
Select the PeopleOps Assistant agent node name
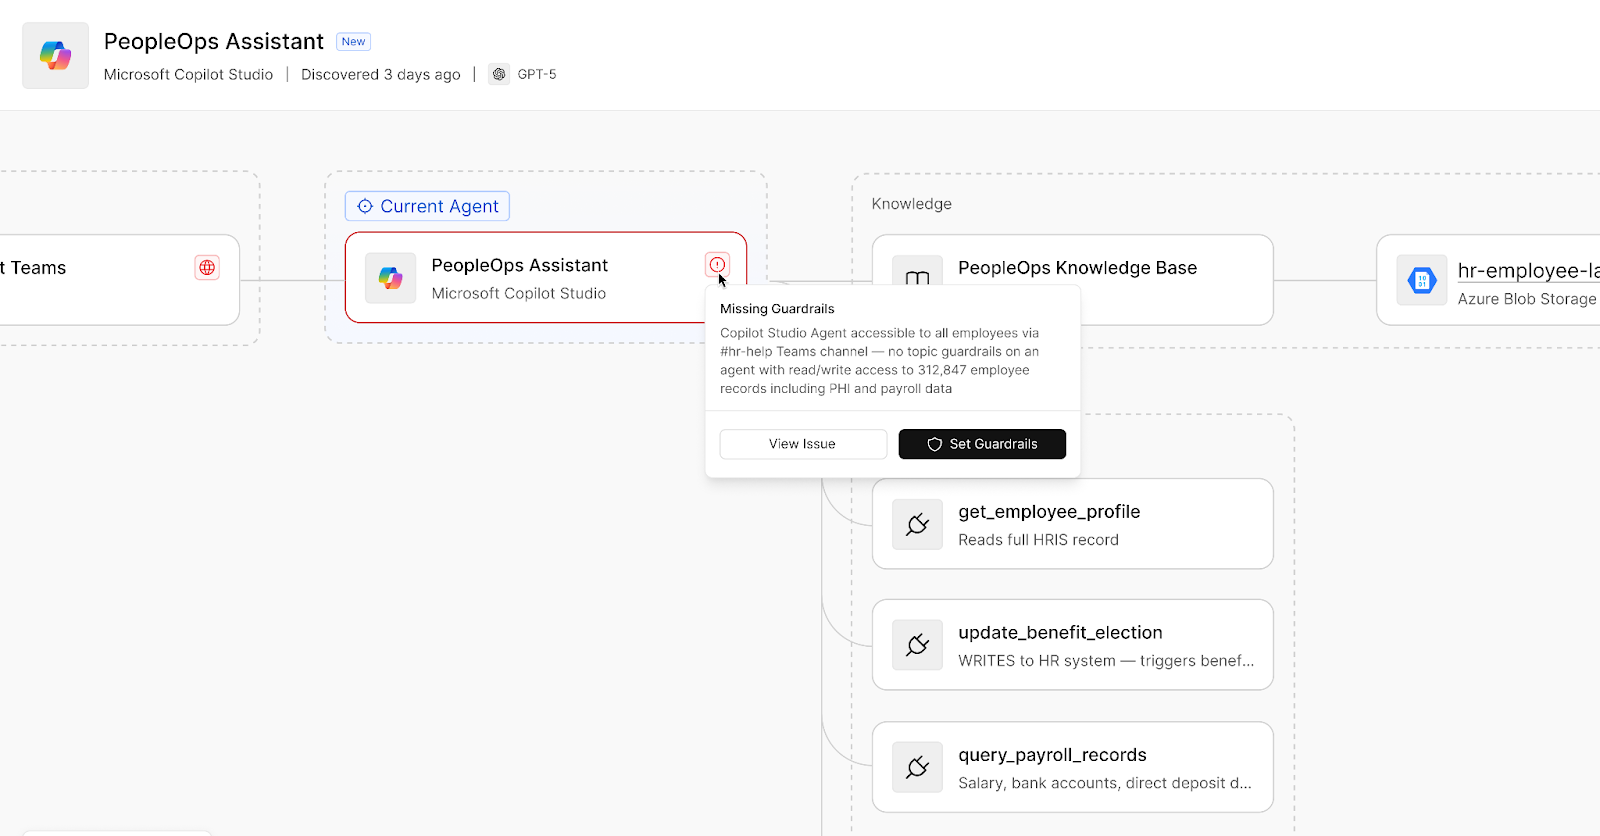point(519,265)
